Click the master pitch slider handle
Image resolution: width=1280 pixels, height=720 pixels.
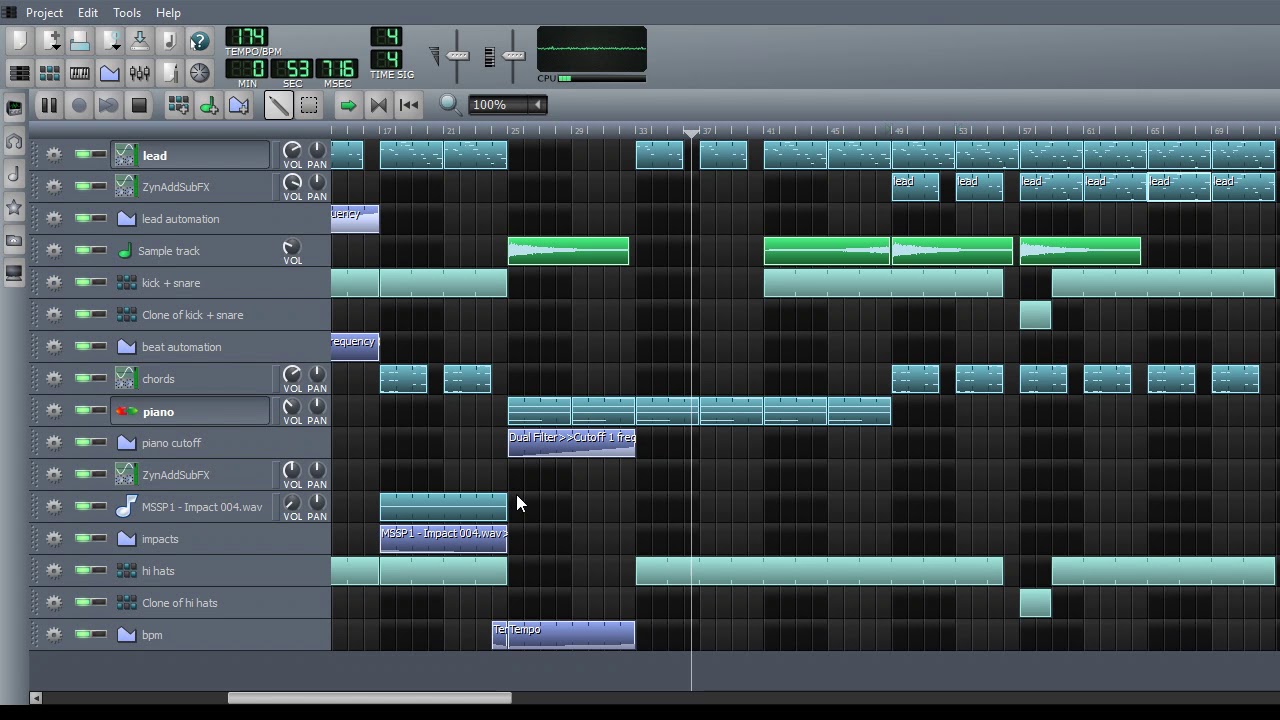point(514,55)
